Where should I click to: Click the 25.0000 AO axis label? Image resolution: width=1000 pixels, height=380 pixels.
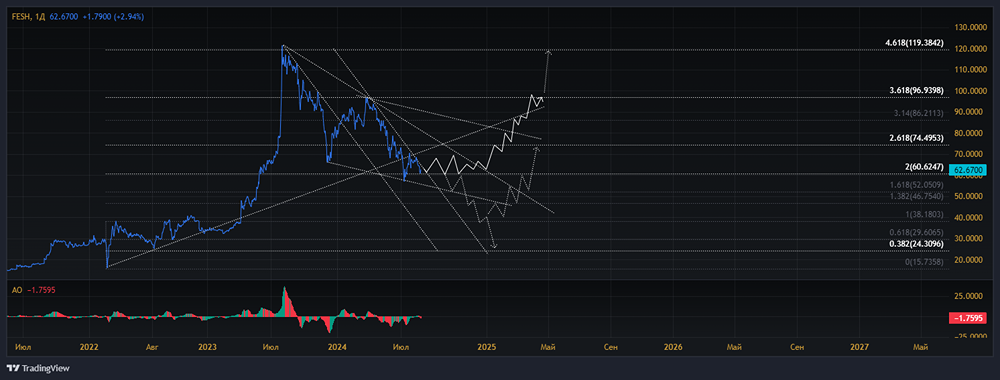(x=968, y=297)
